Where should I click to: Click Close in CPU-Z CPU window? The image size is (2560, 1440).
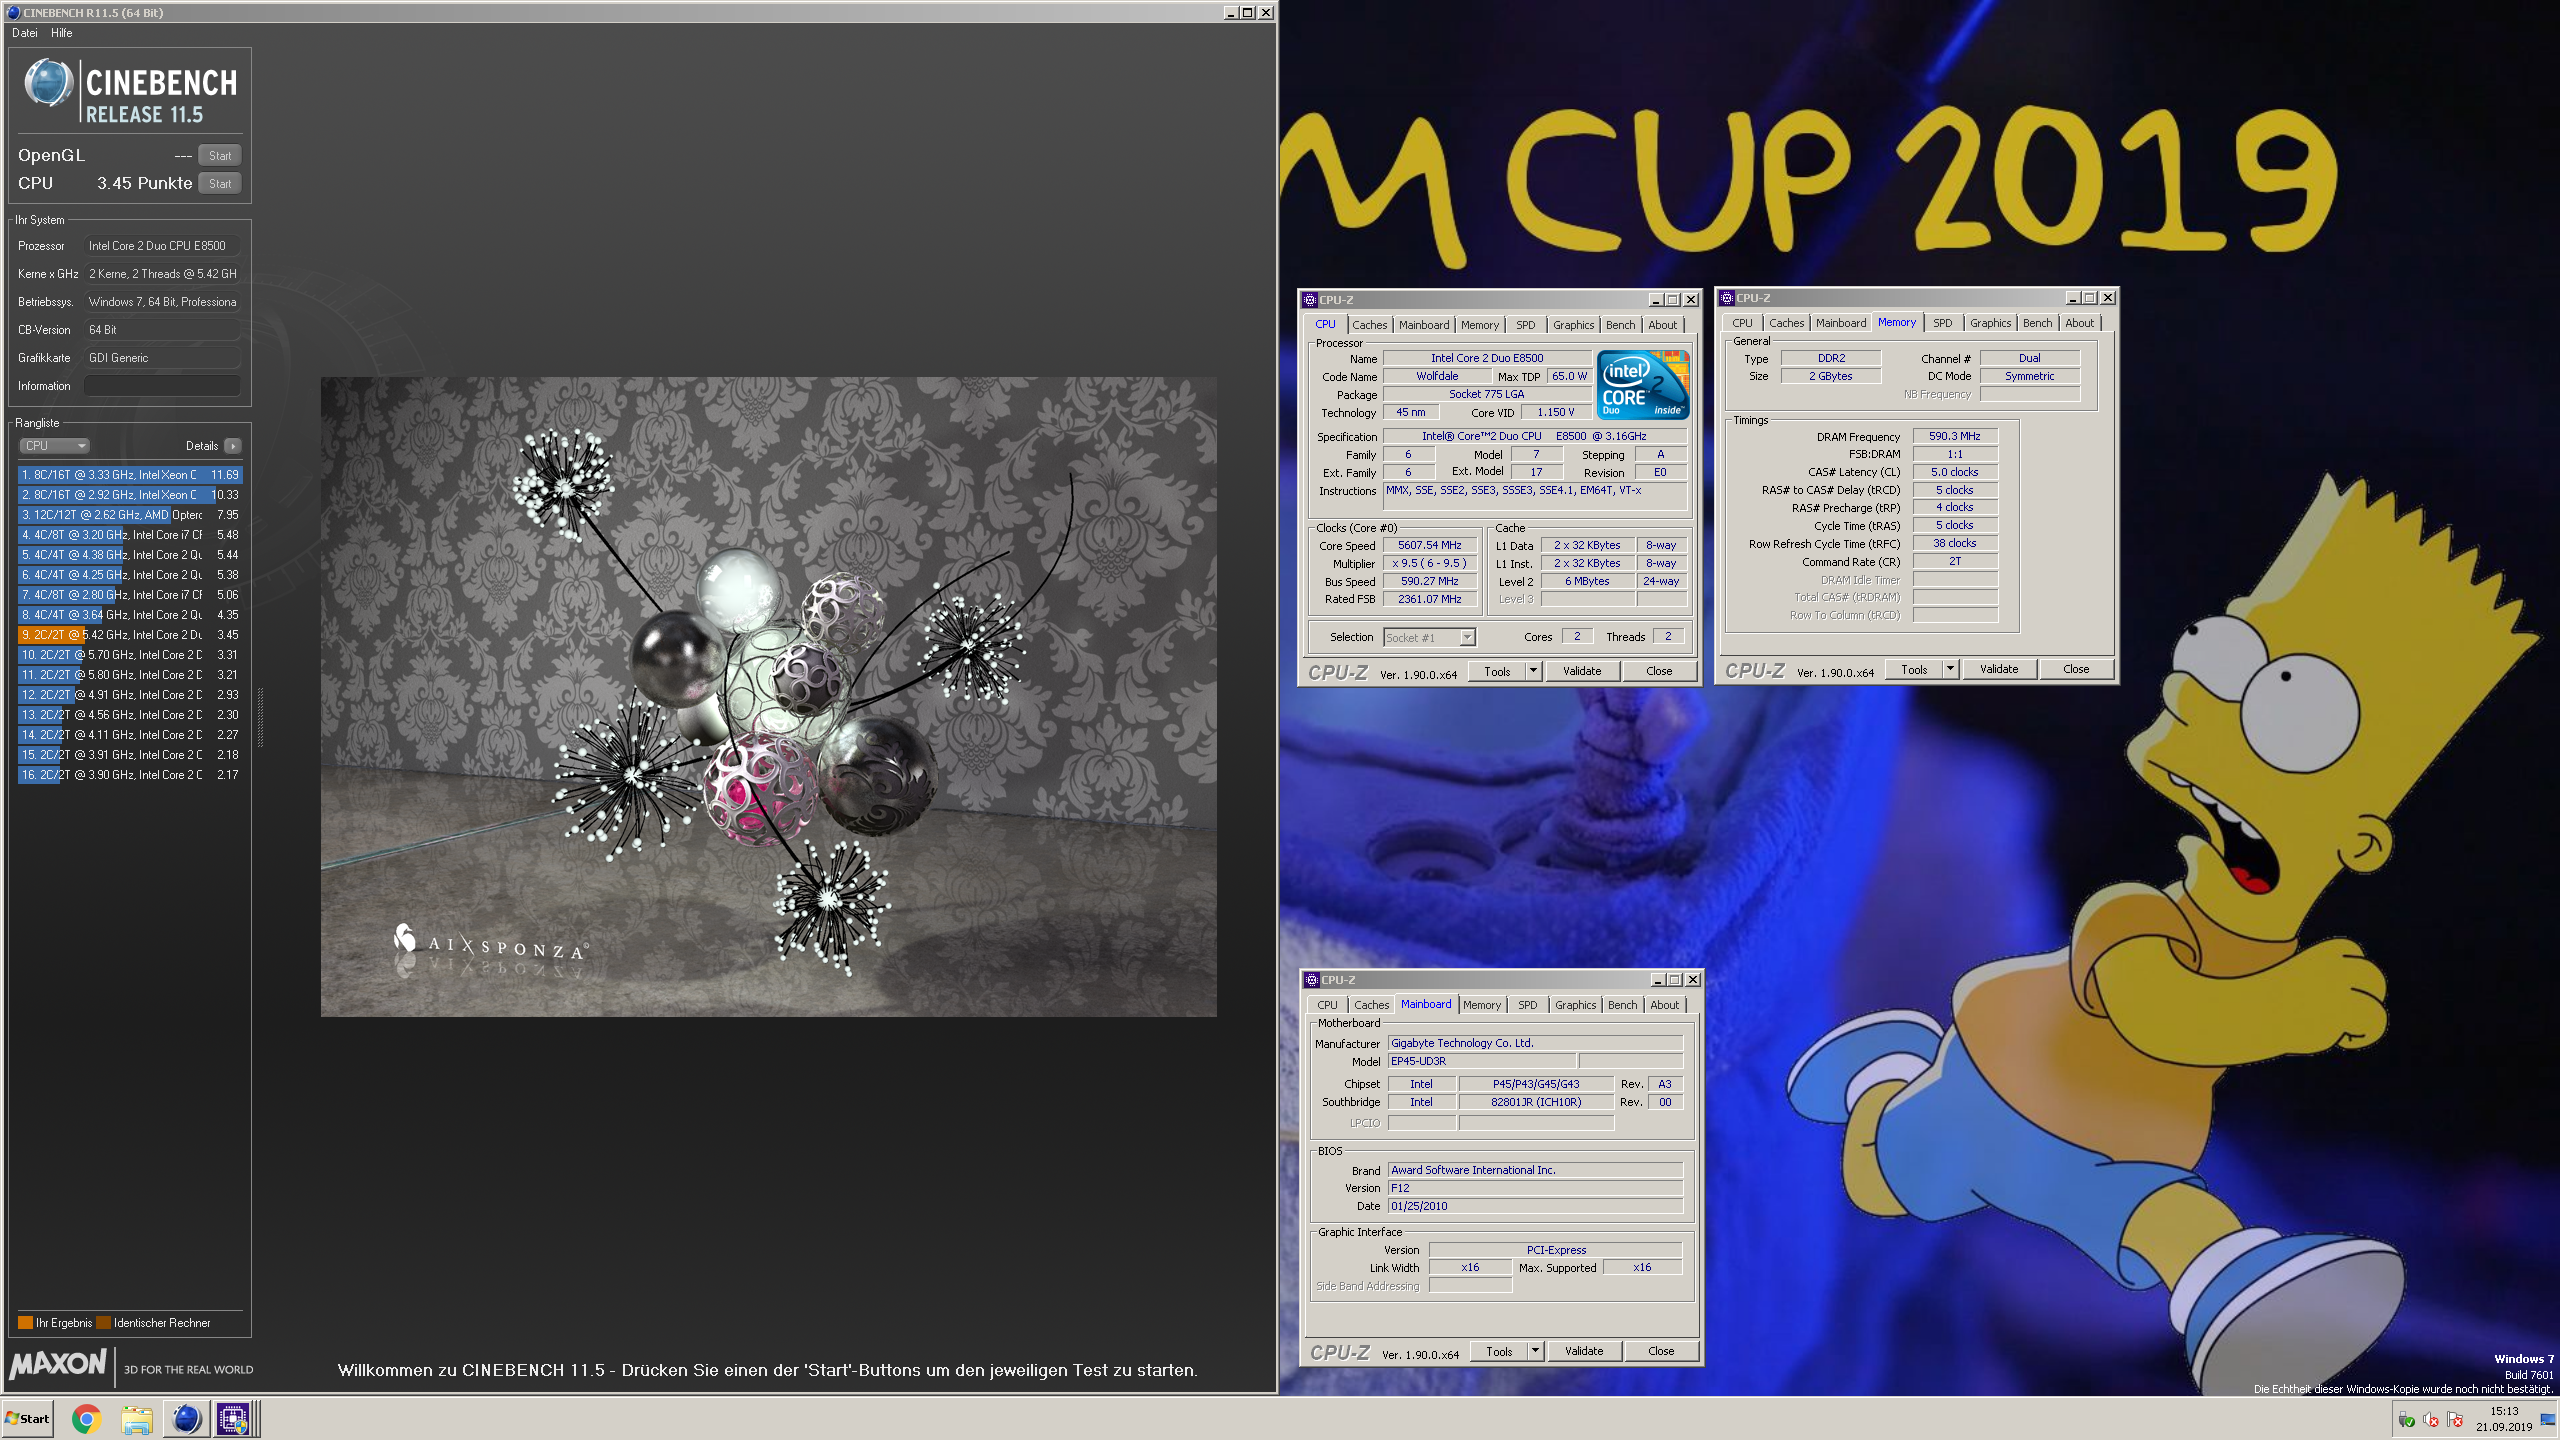(x=1659, y=671)
